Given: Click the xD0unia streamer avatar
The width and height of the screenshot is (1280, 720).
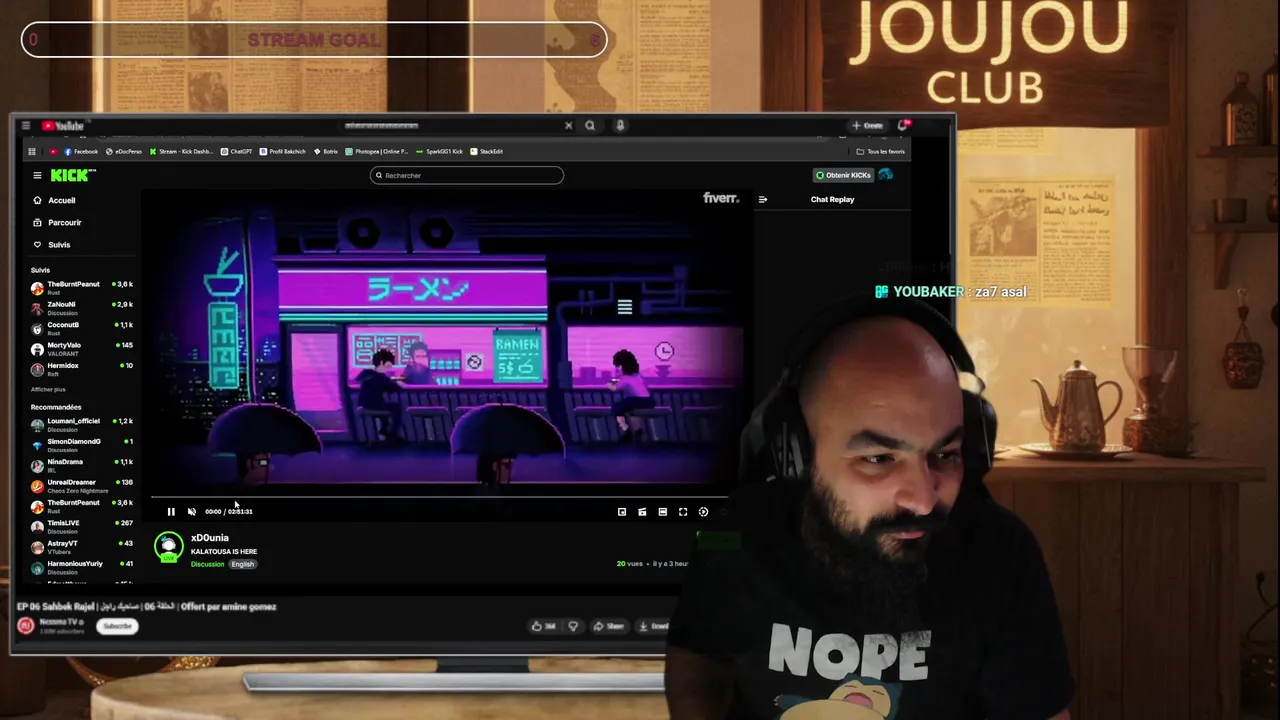Looking at the screenshot, I should [x=169, y=547].
